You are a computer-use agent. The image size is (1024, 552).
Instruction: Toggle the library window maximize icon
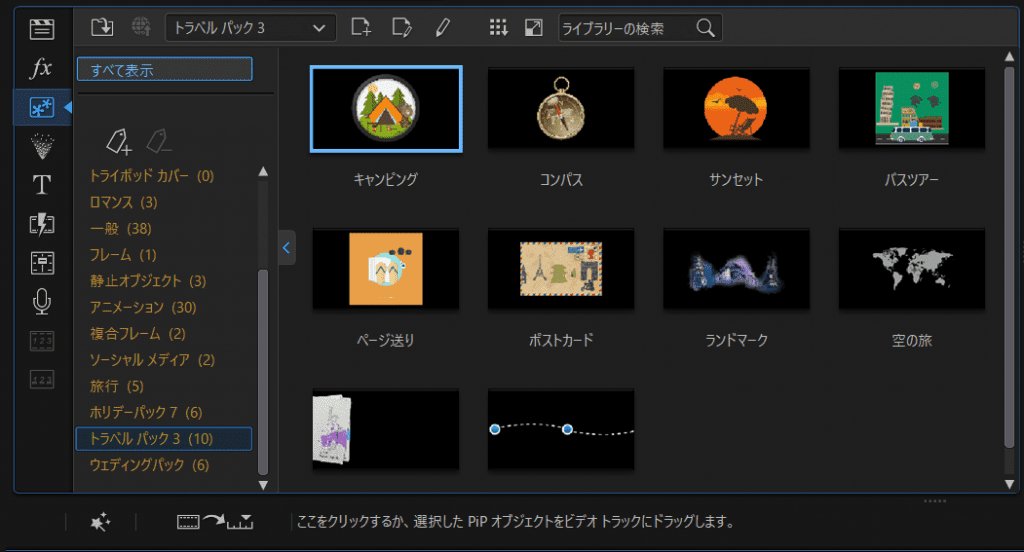533,27
